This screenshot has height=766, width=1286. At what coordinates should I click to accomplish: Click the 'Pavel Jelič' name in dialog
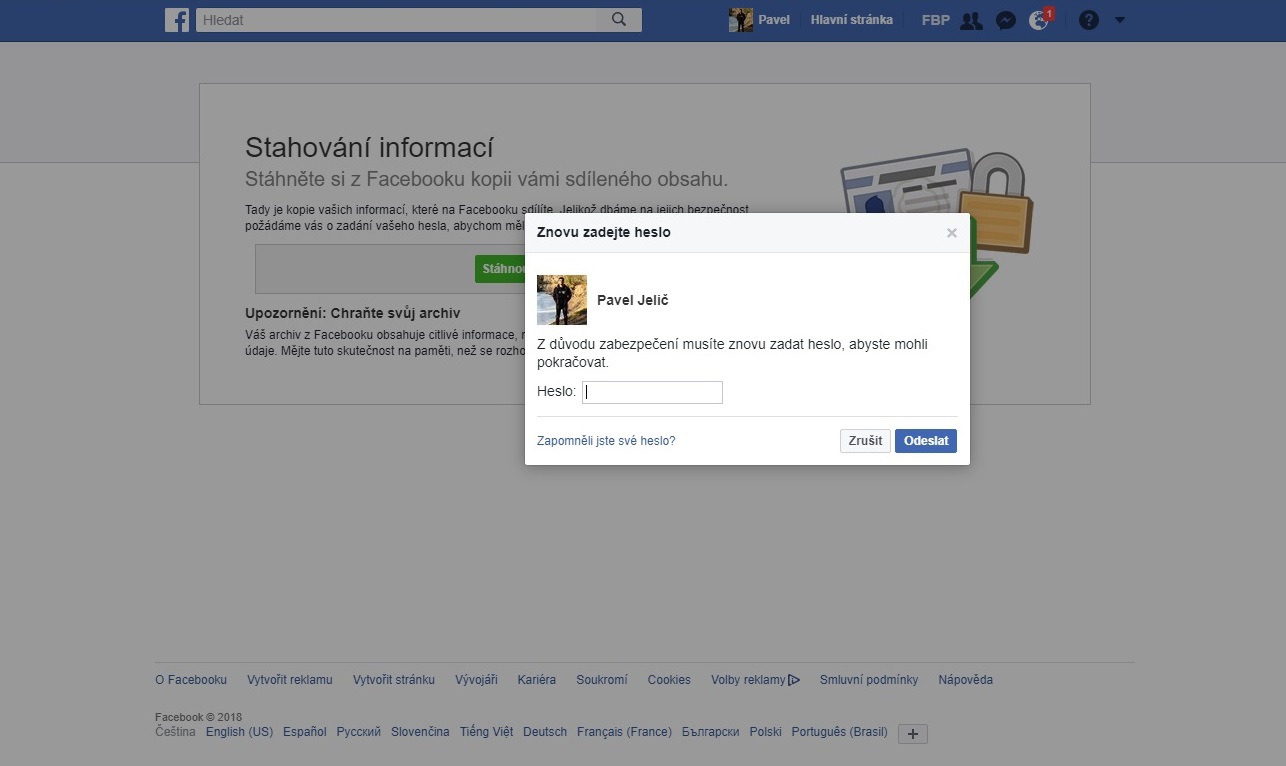[632, 300]
